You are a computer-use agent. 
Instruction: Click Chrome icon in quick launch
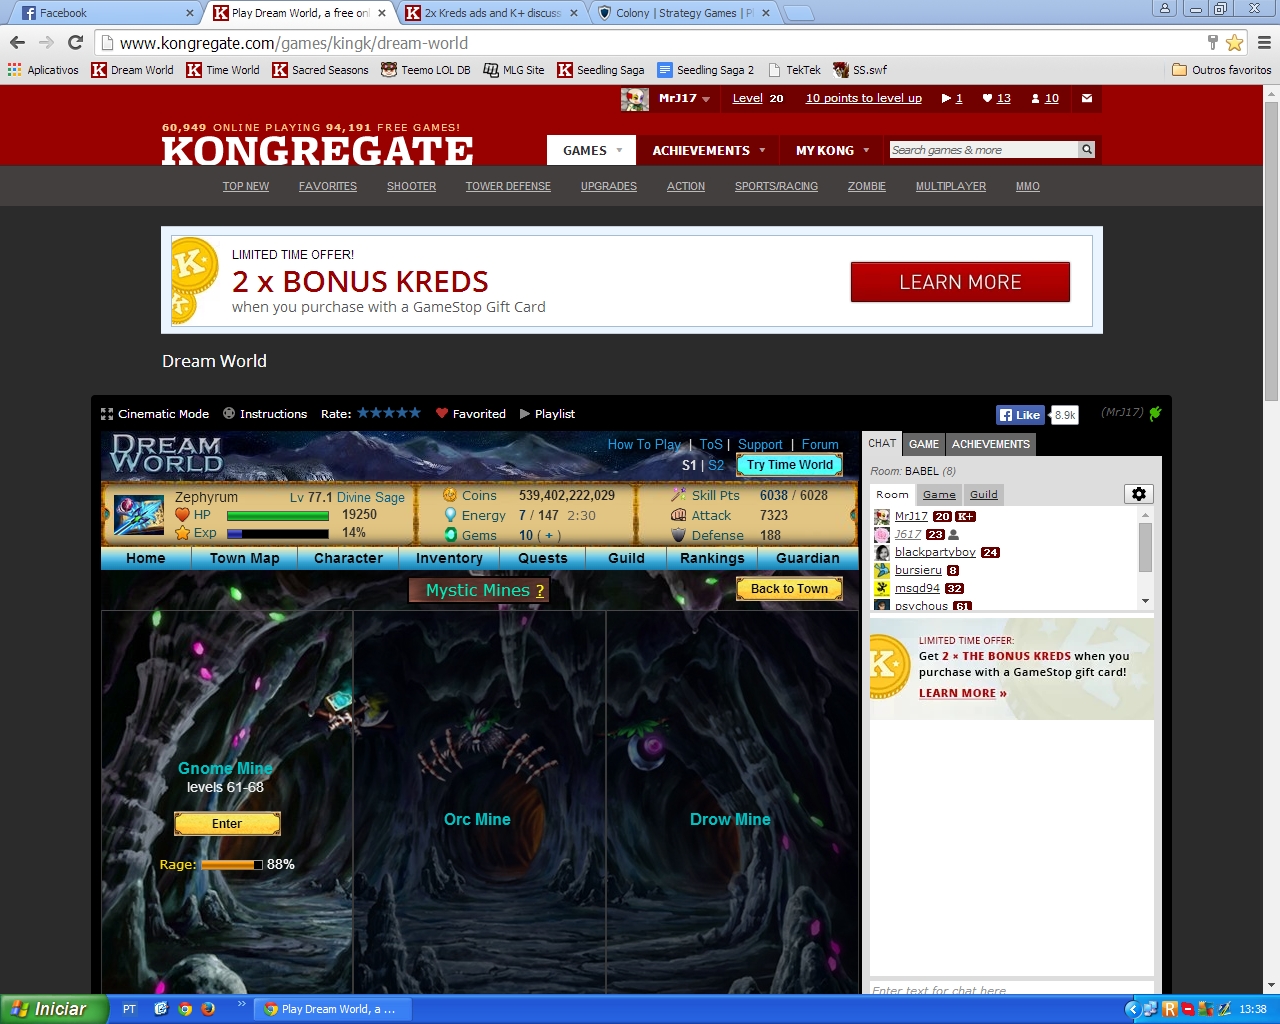(x=185, y=1009)
